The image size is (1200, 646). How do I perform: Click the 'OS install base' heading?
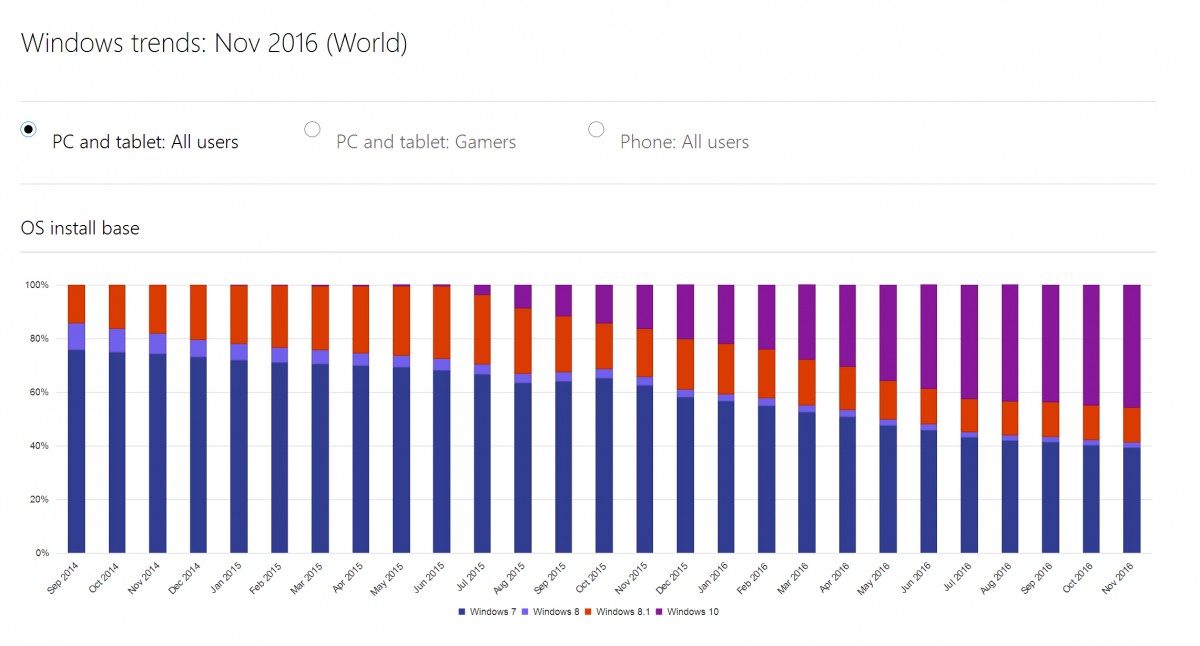(x=80, y=228)
